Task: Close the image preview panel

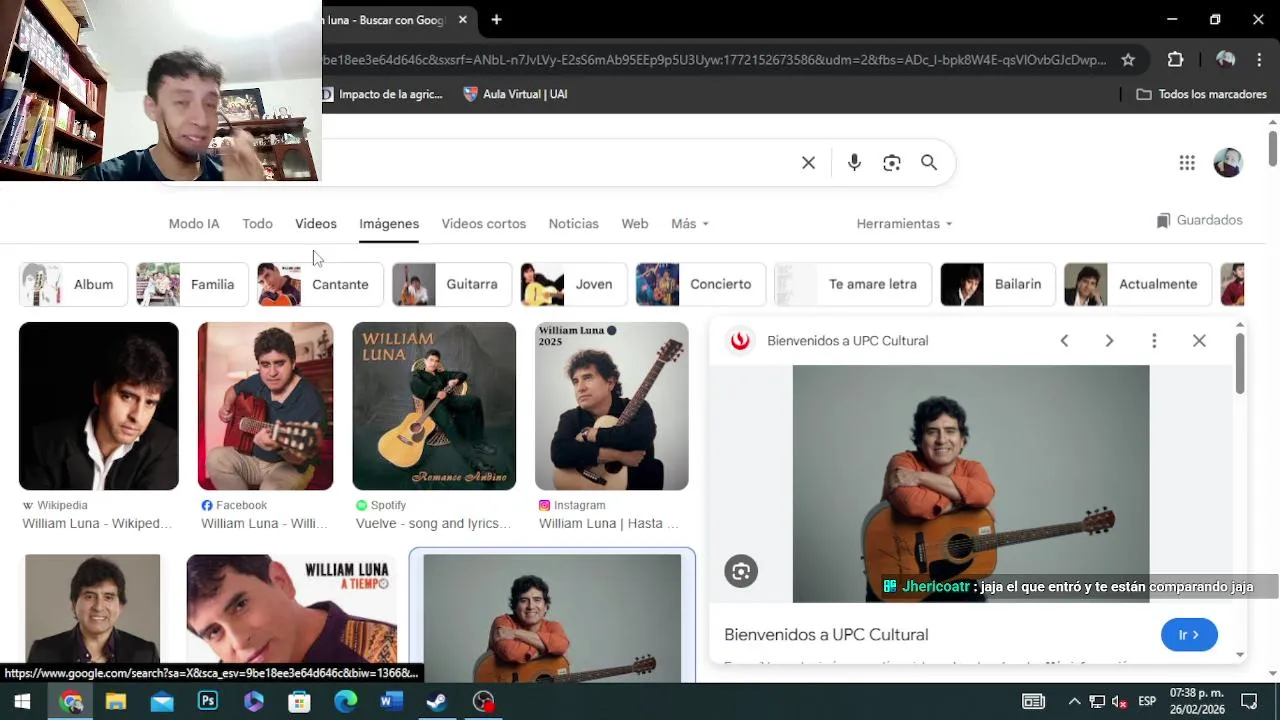Action: click(x=1199, y=341)
